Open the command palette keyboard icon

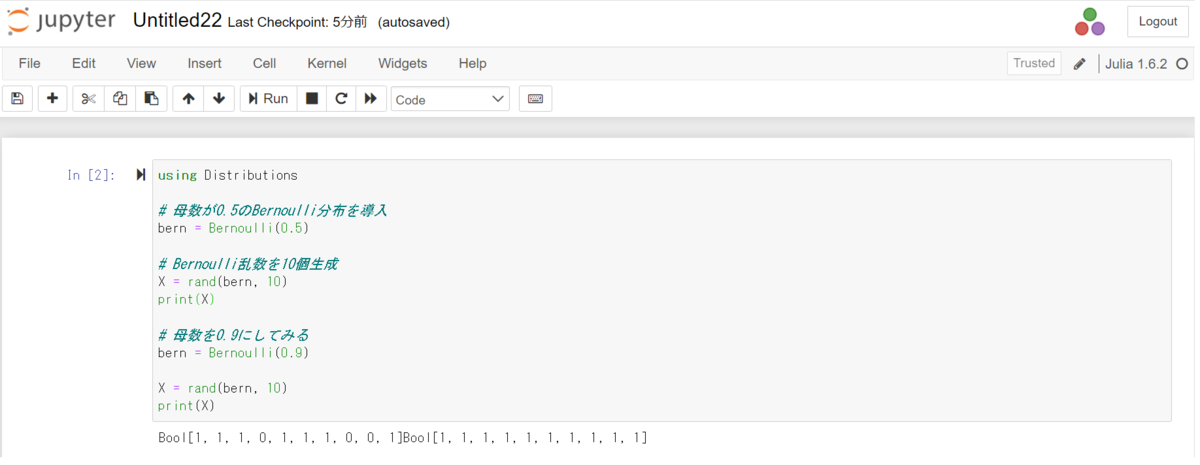tap(535, 99)
